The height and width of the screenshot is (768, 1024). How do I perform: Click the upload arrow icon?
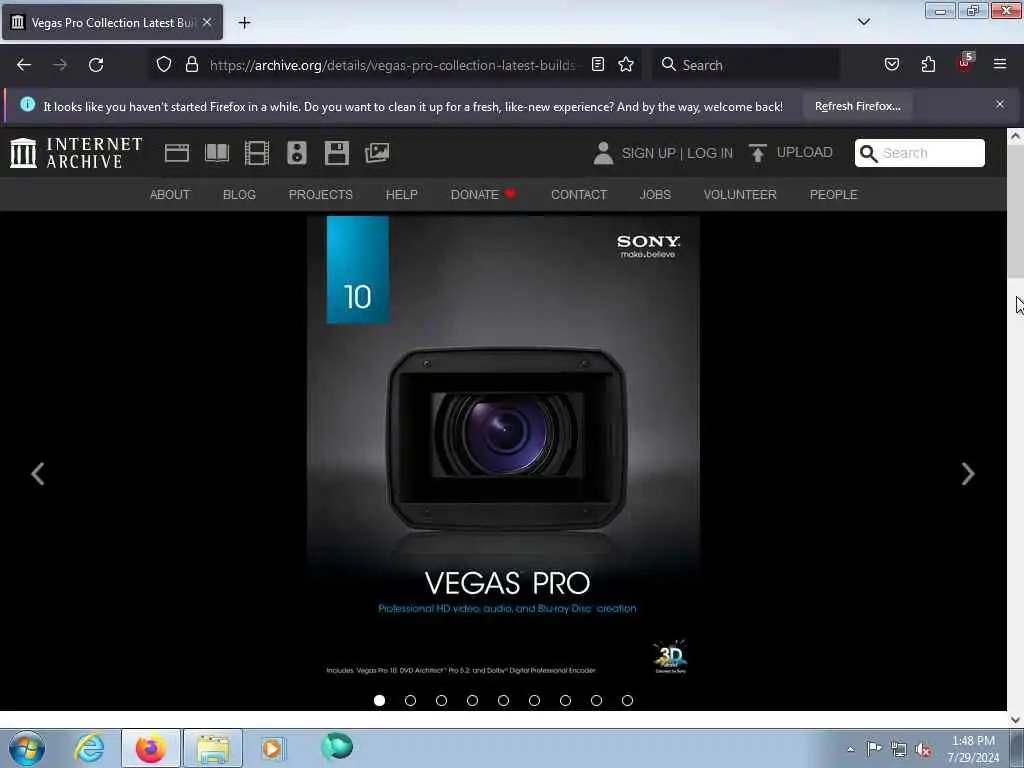(x=758, y=153)
